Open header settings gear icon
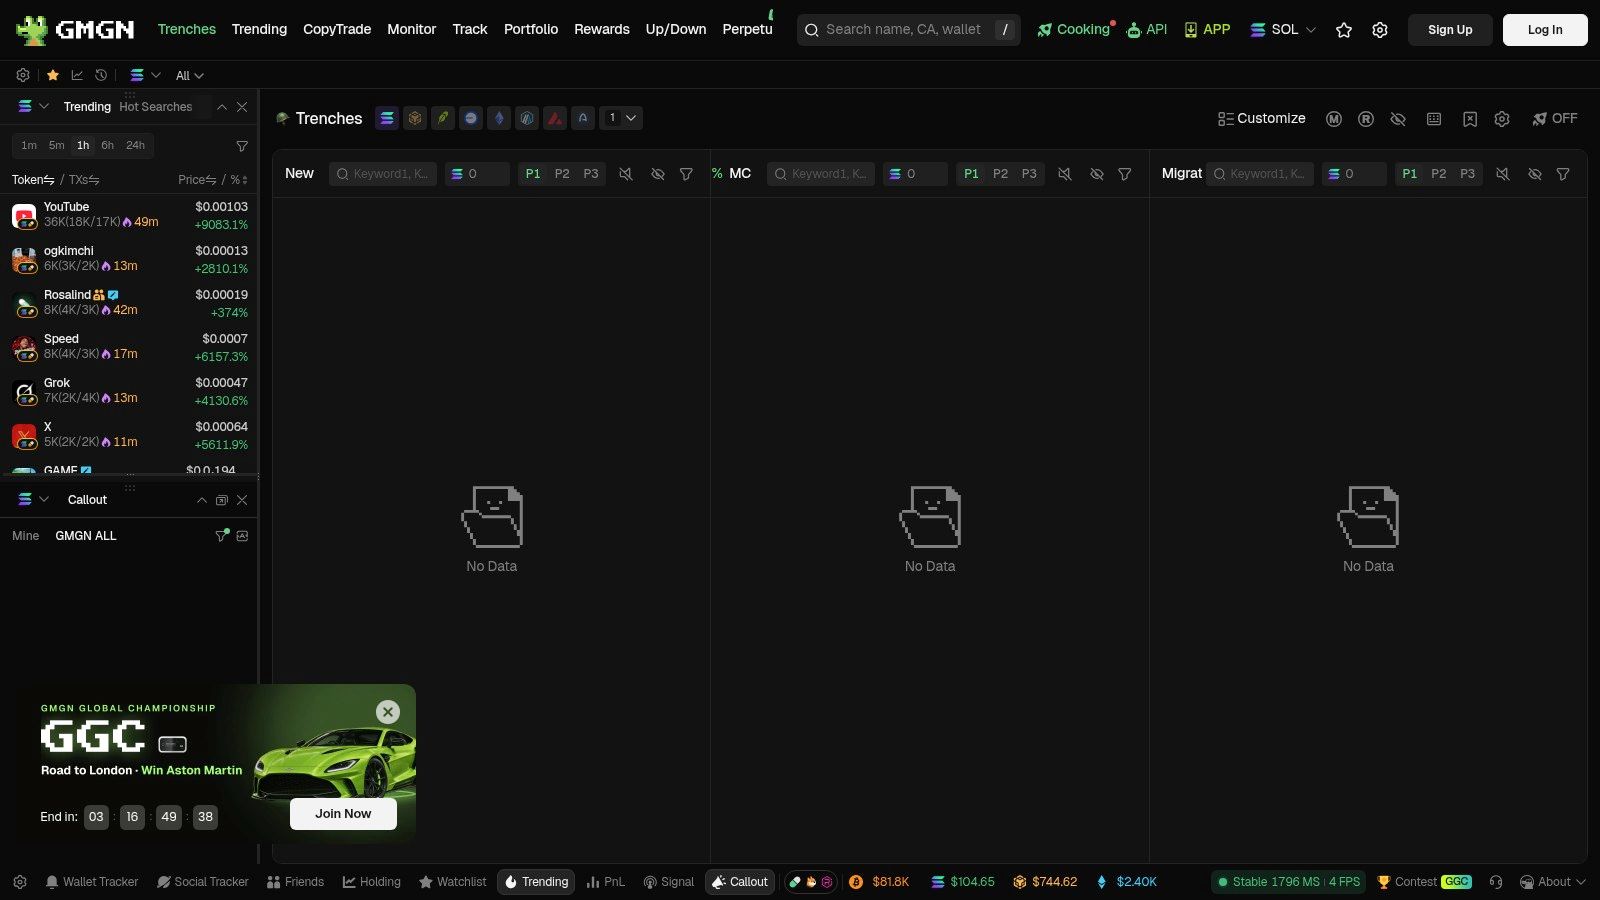The width and height of the screenshot is (1600, 900). pos(1380,30)
